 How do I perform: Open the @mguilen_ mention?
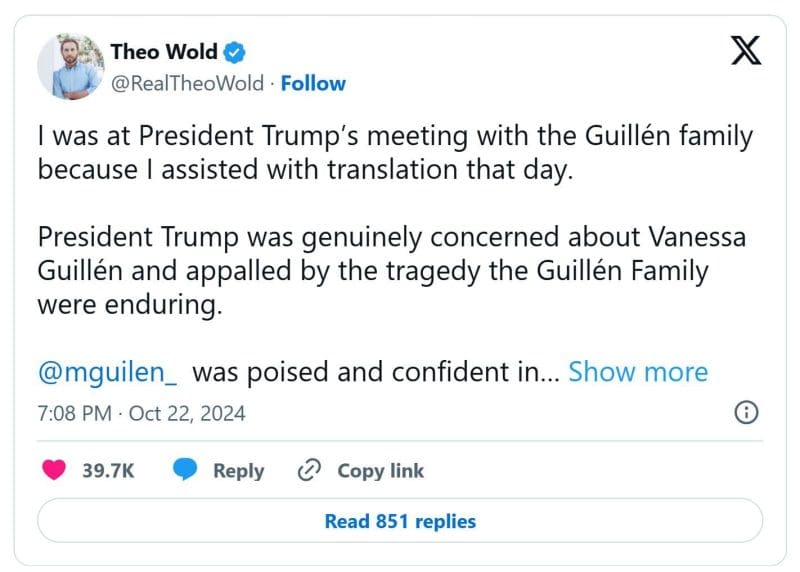108,372
